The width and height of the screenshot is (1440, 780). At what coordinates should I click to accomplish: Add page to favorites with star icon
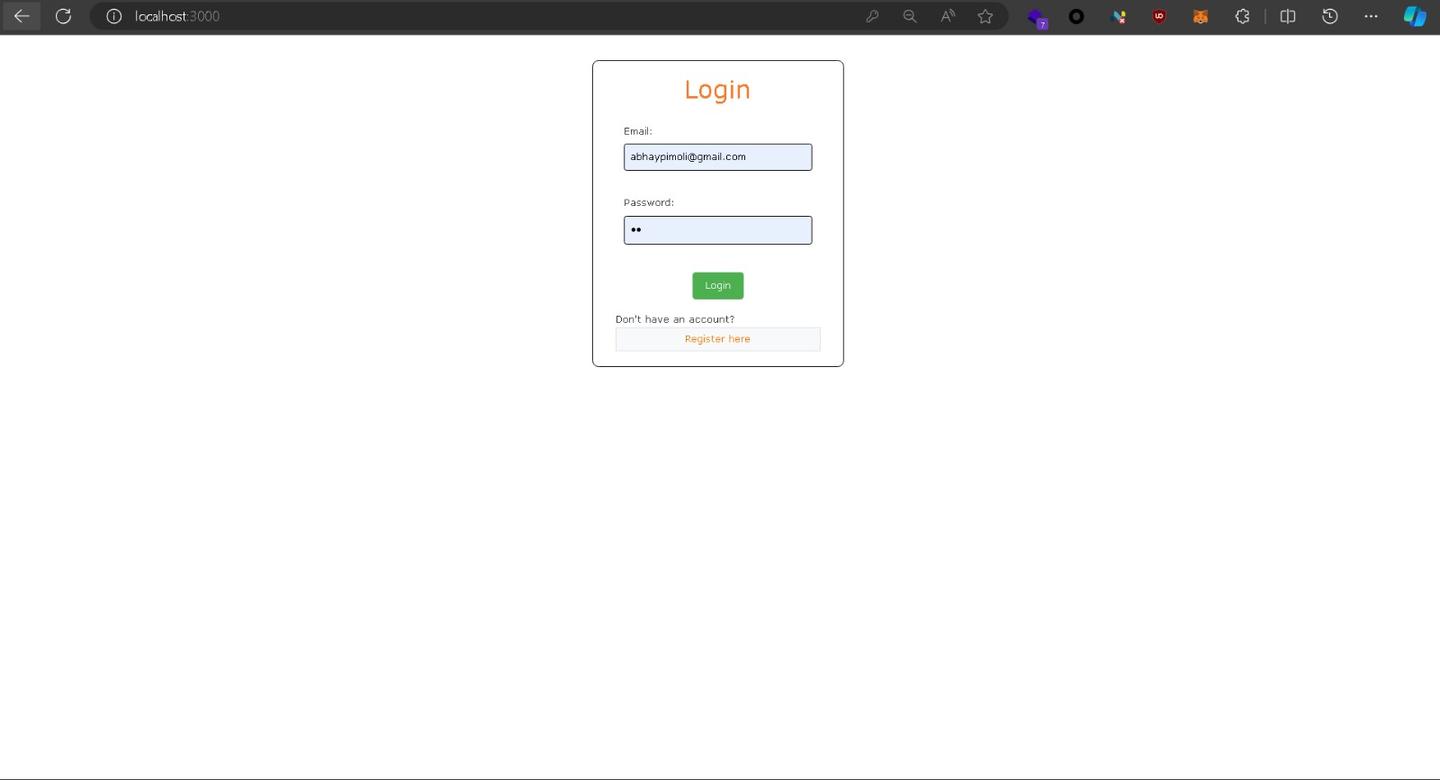click(x=985, y=16)
